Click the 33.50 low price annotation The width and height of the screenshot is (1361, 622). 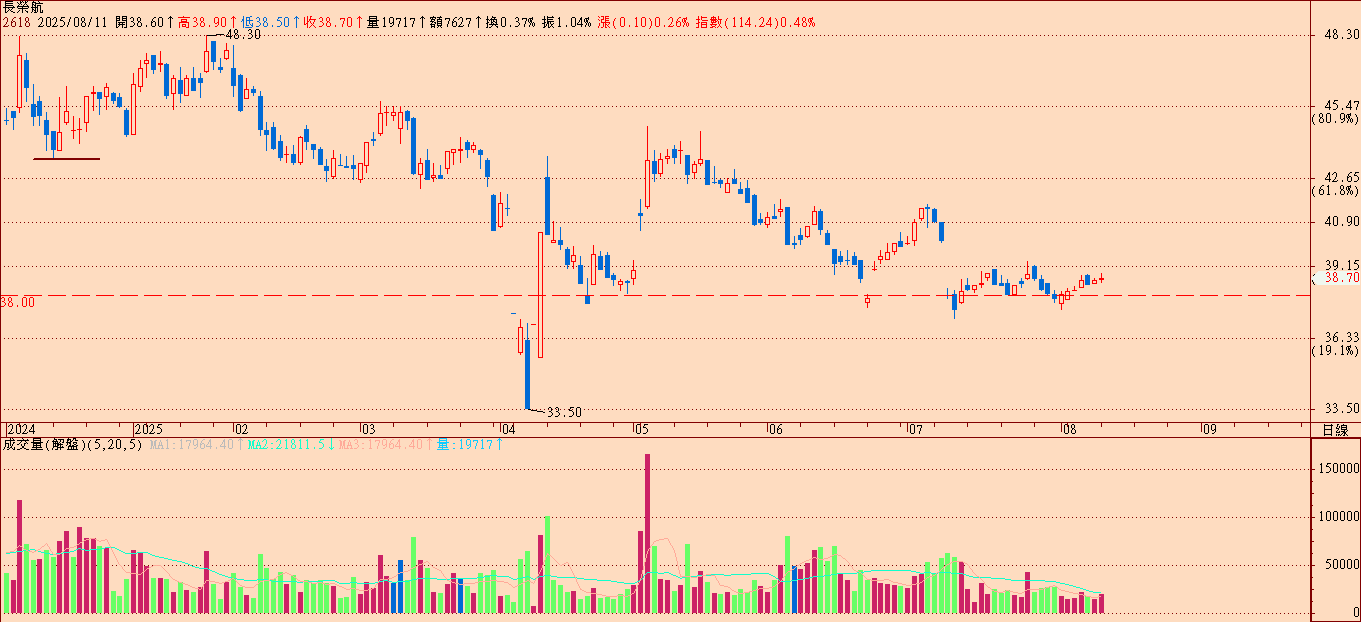coord(565,411)
